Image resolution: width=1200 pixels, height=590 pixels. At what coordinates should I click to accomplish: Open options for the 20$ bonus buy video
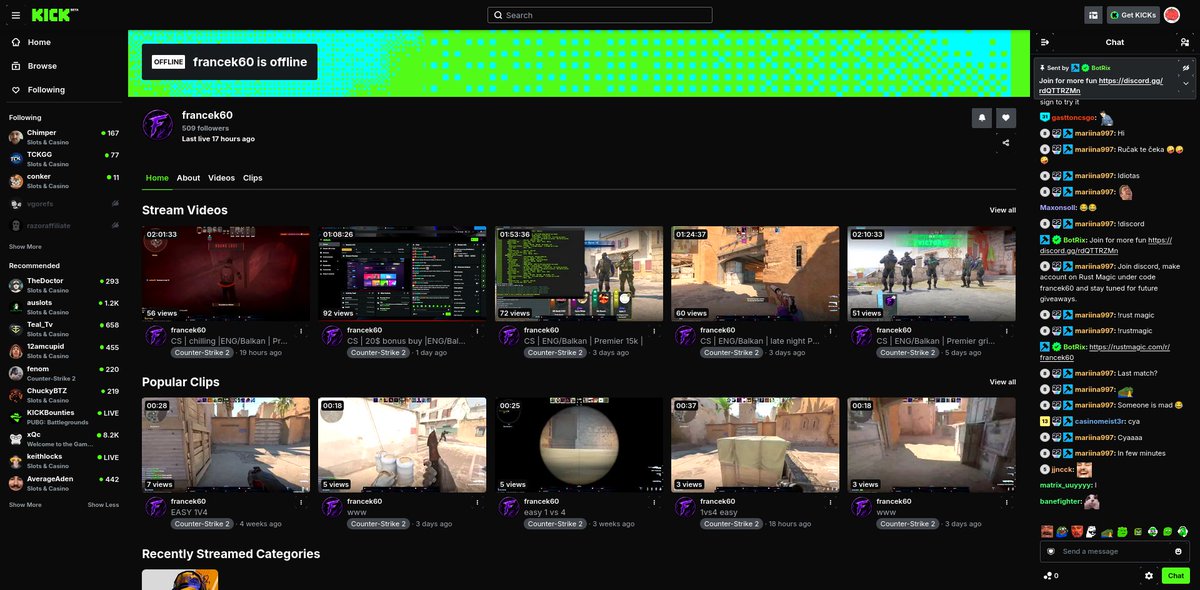click(x=477, y=331)
